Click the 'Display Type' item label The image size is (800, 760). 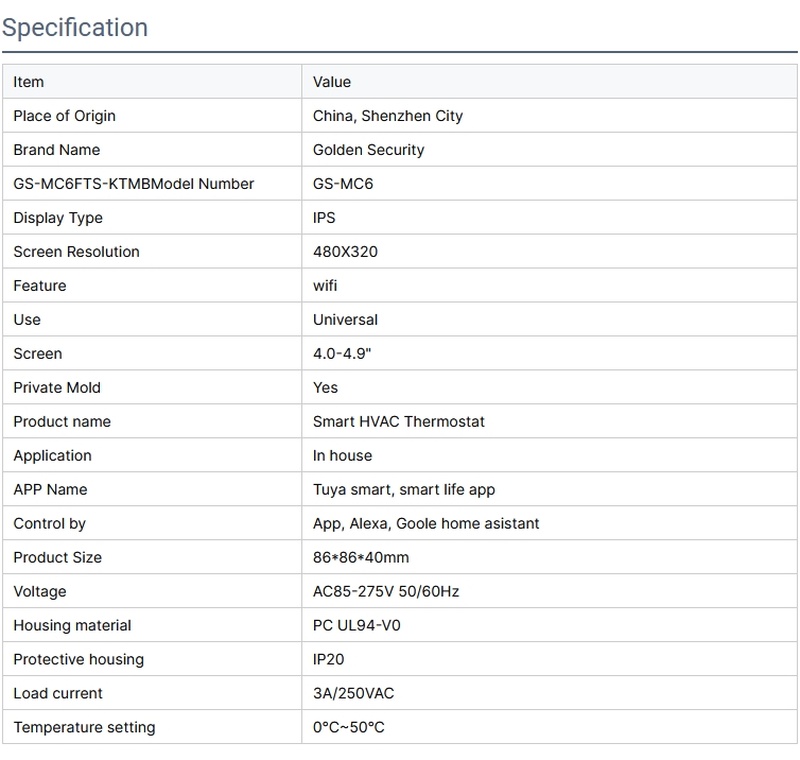click(x=58, y=218)
